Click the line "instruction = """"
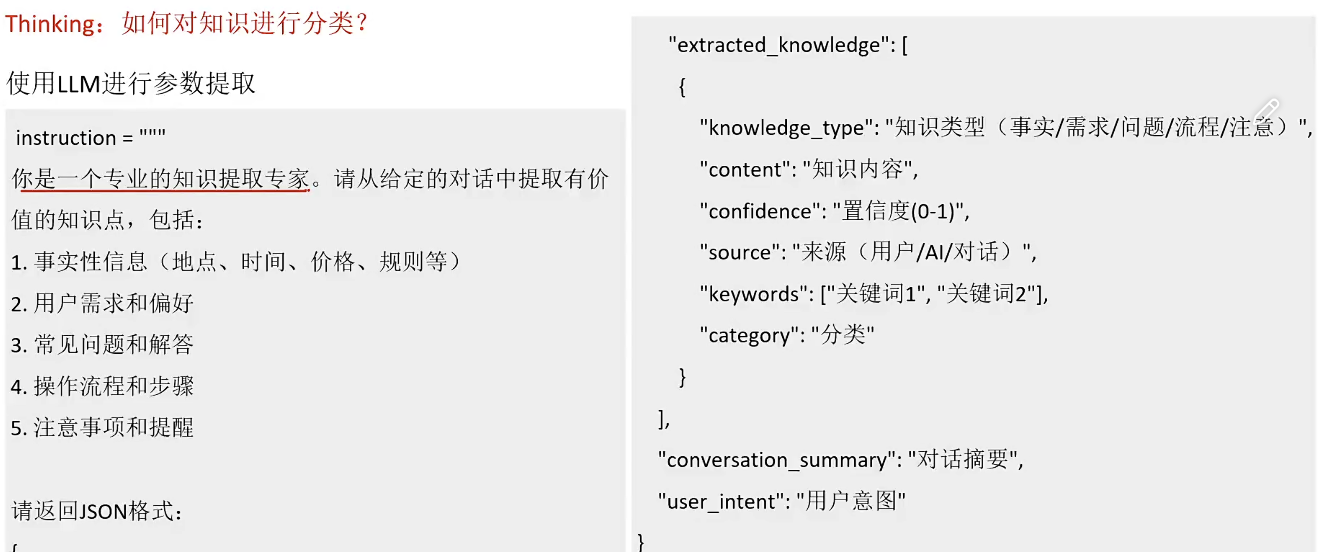1318x552 pixels. pyautogui.click(x=91, y=138)
